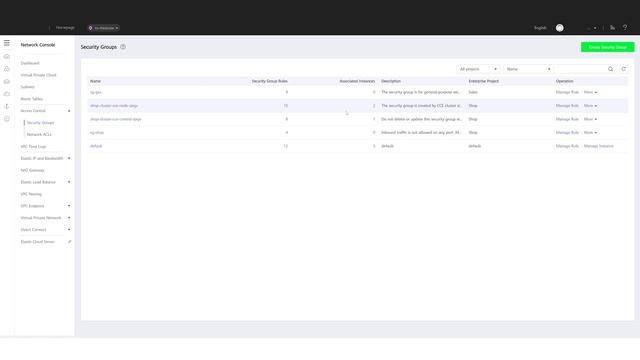The width and height of the screenshot is (640, 360).
Task: Open the account dropdown arrow in top bar
Action: pos(595,28)
